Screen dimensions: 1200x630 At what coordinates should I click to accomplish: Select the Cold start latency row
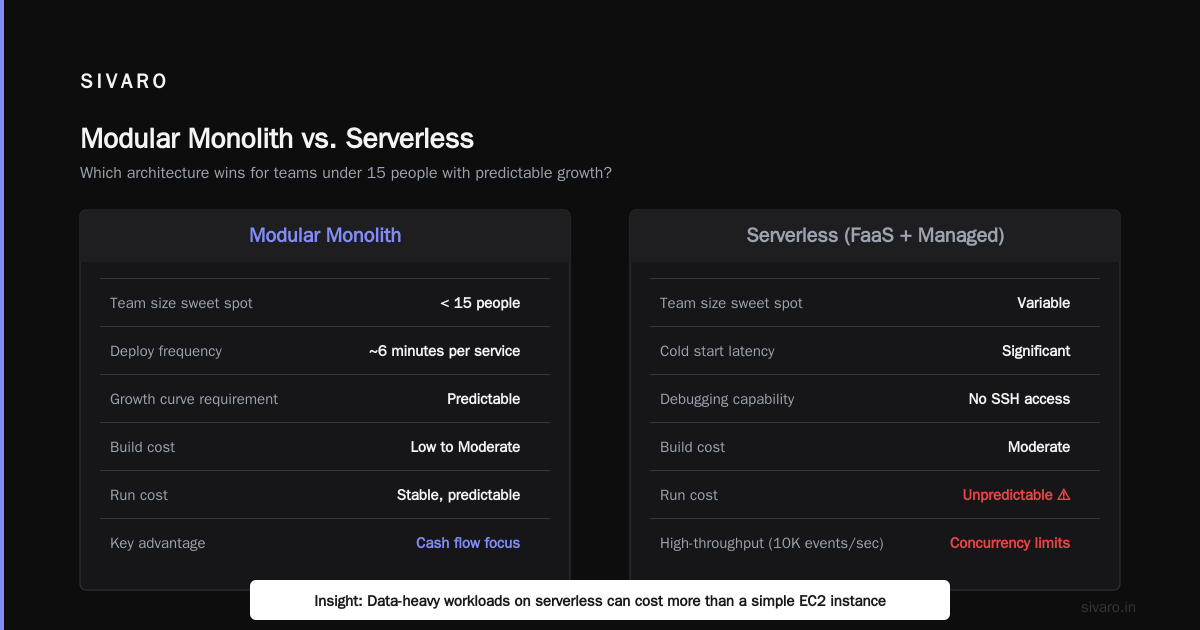click(x=875, y=351)
